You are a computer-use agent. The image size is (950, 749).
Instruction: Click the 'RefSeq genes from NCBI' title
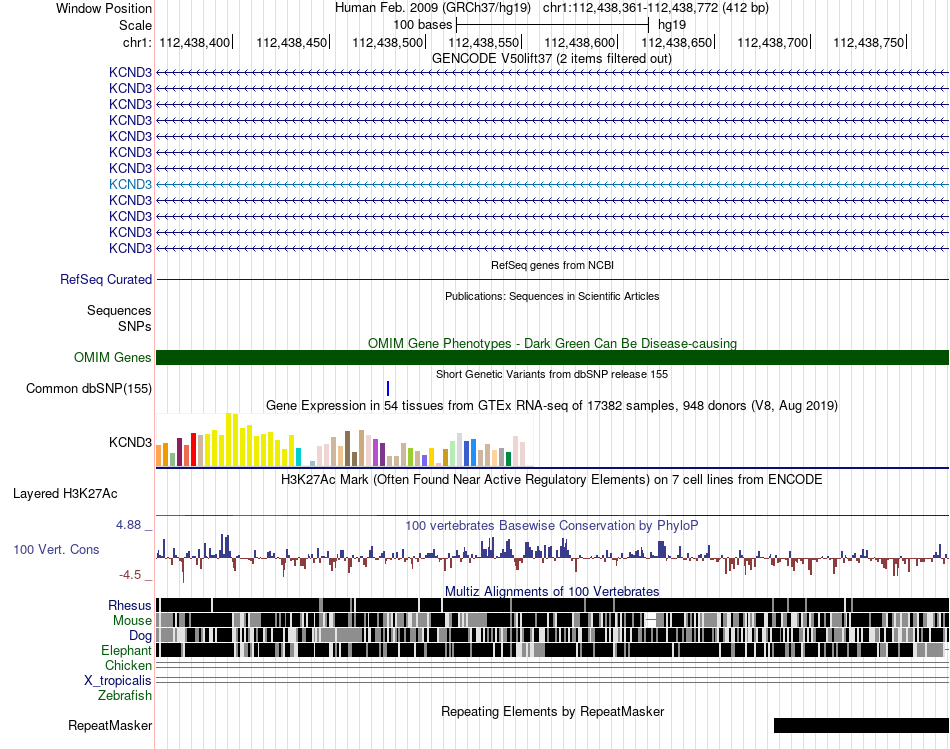pos(552,265)
